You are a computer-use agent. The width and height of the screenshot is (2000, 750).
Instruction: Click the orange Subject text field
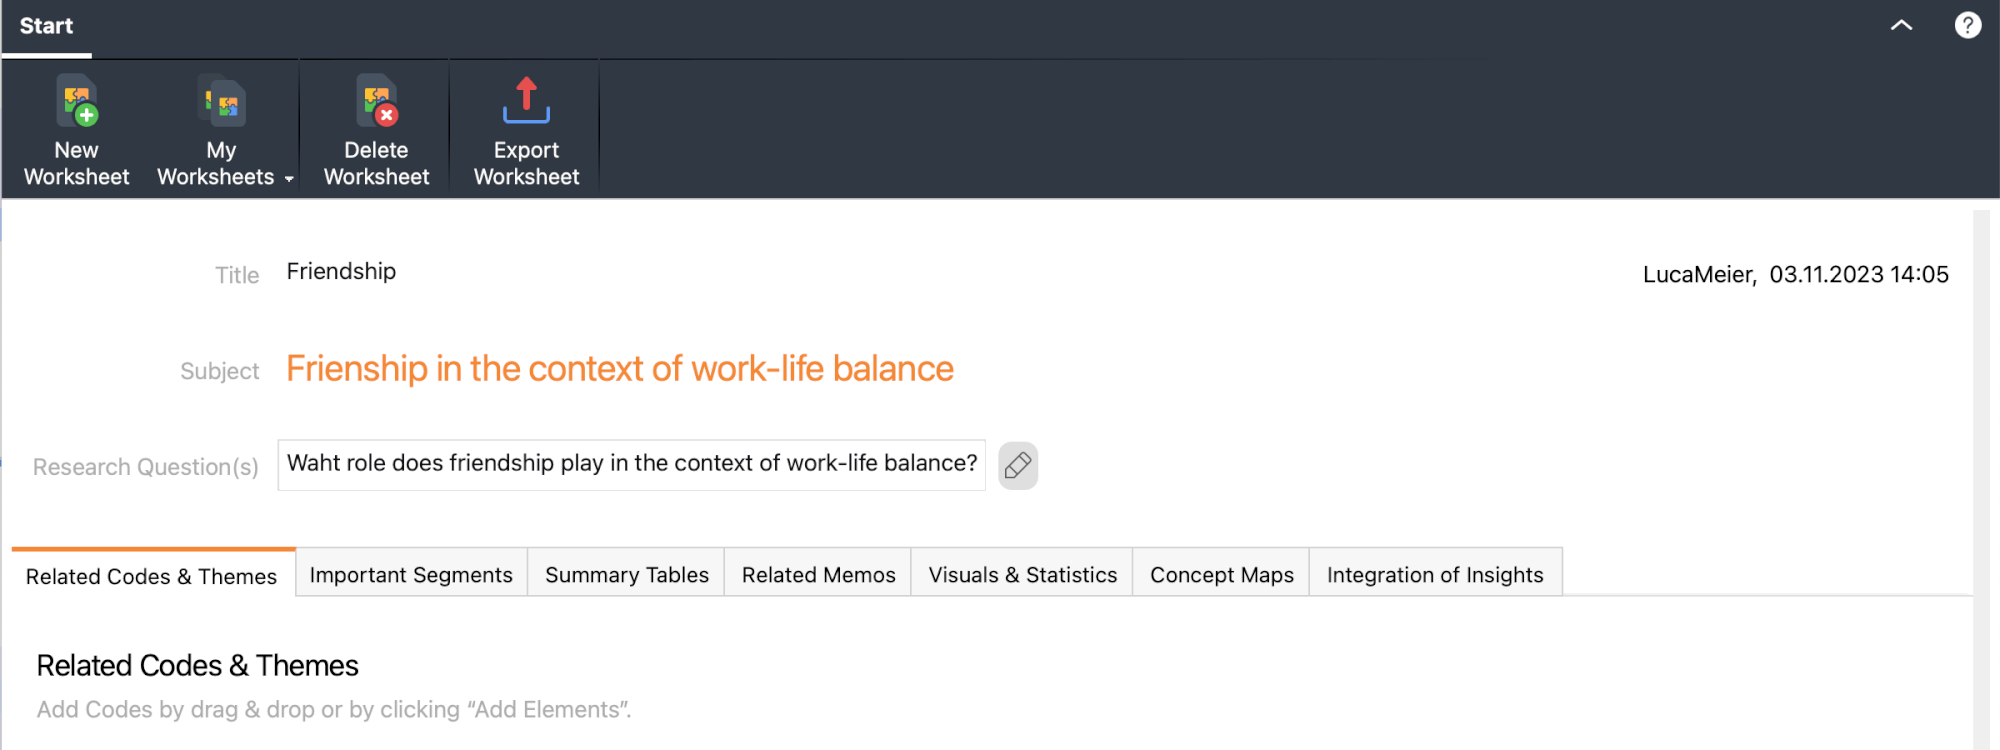click(x=620, y=369)
